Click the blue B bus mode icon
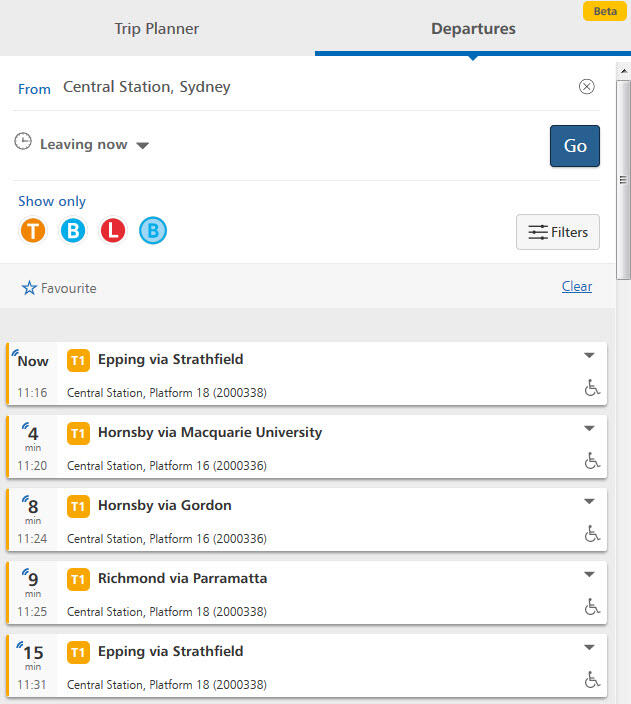This screenshot has height=704, width=631. (x=73, y=230)
